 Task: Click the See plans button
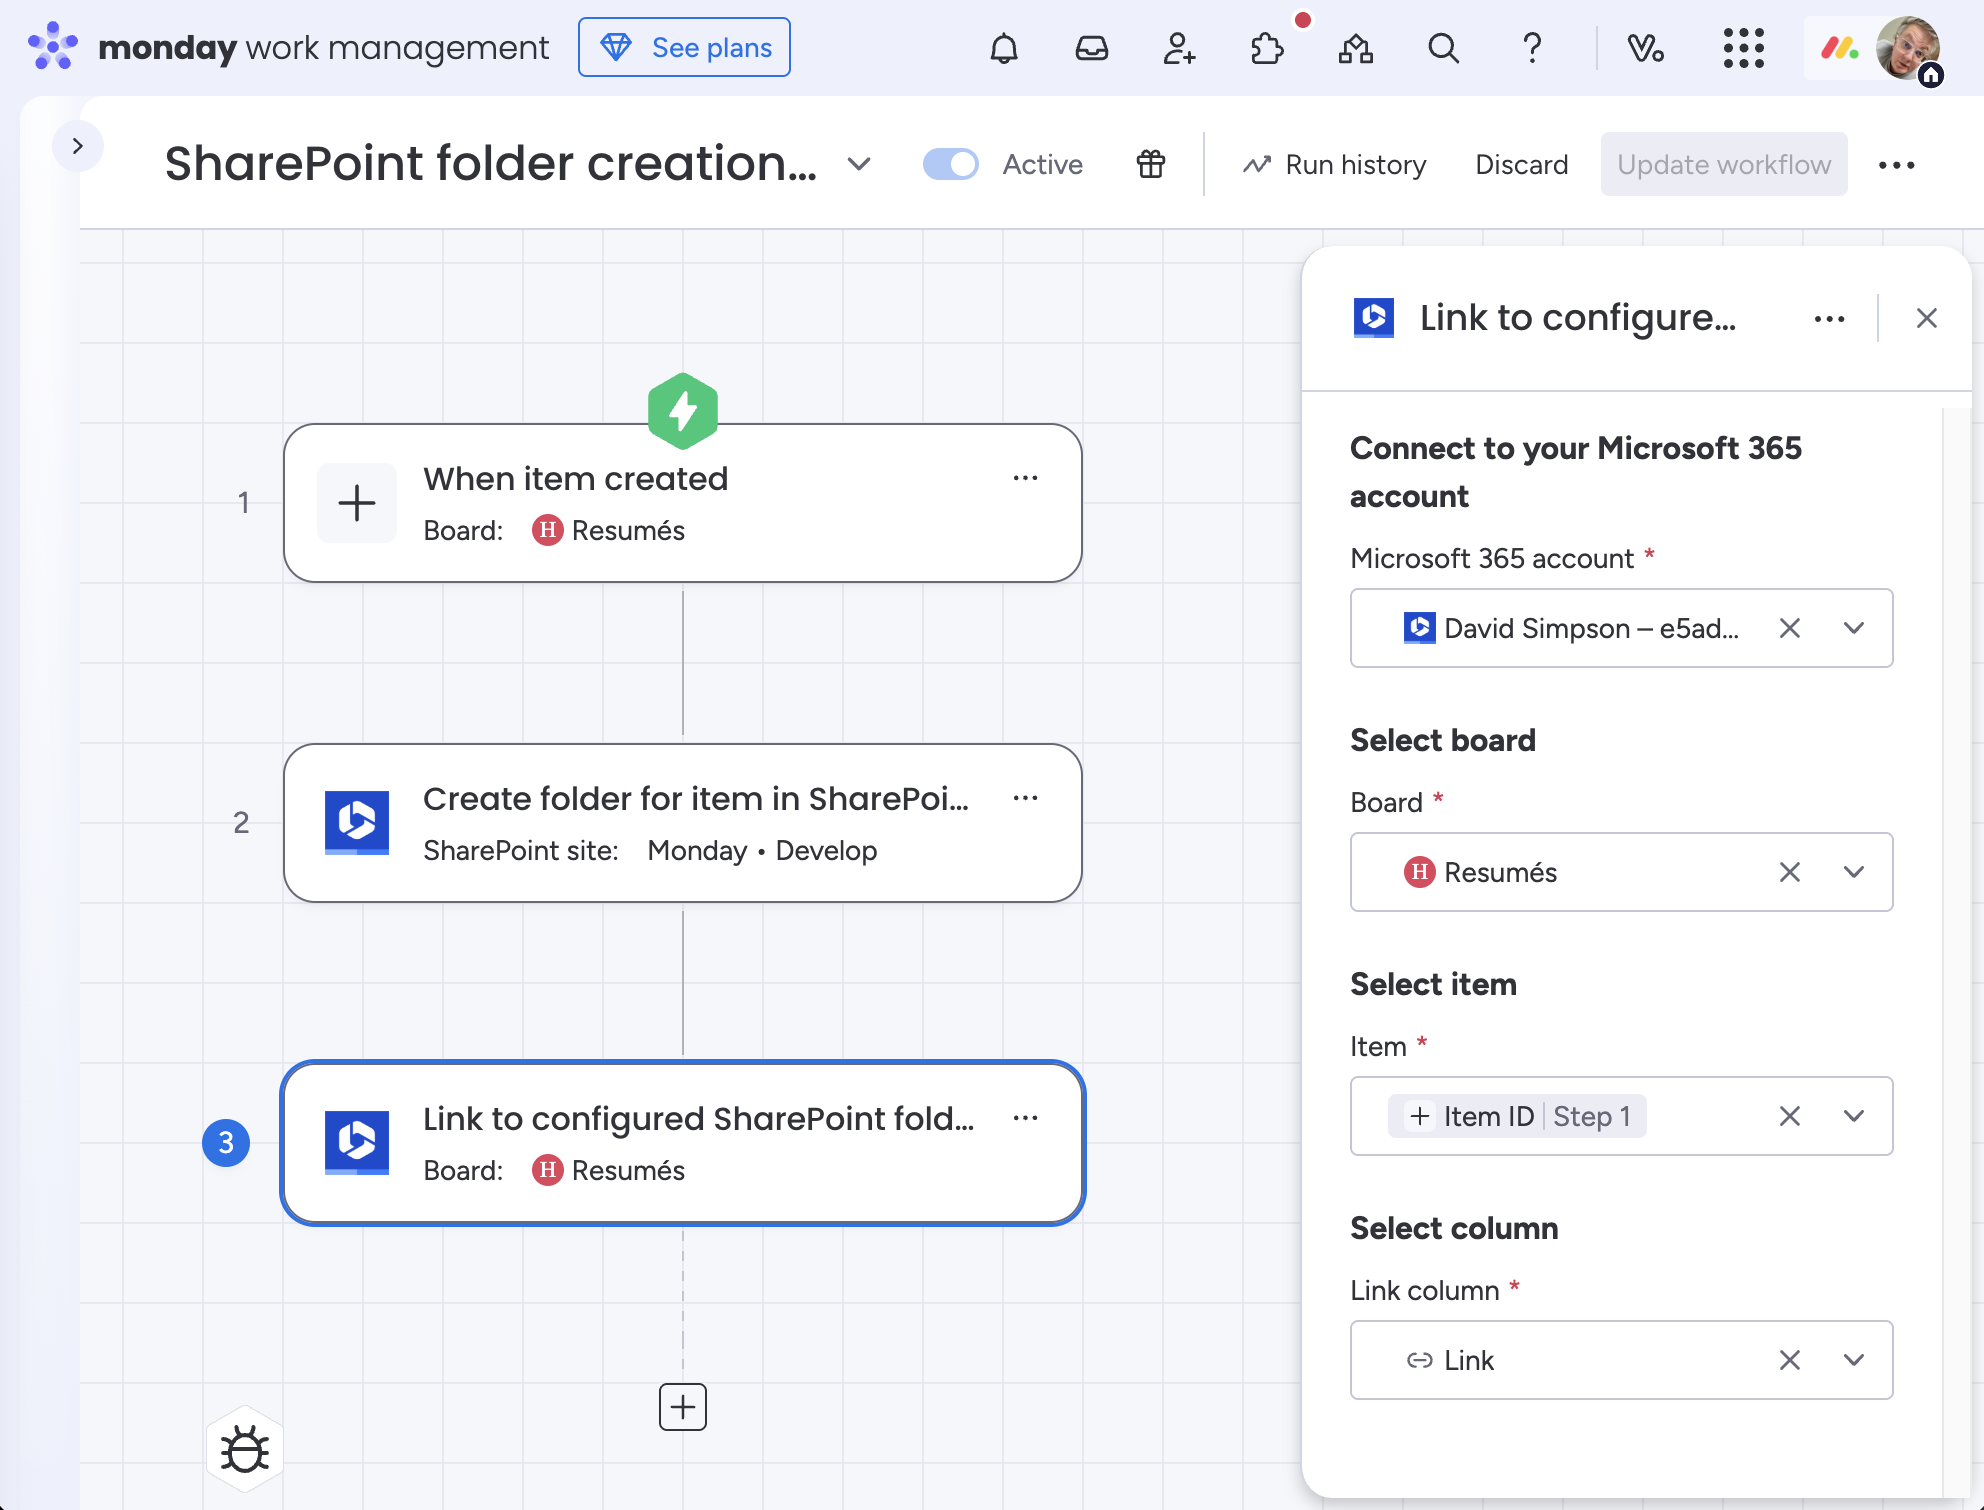(684, 47)
